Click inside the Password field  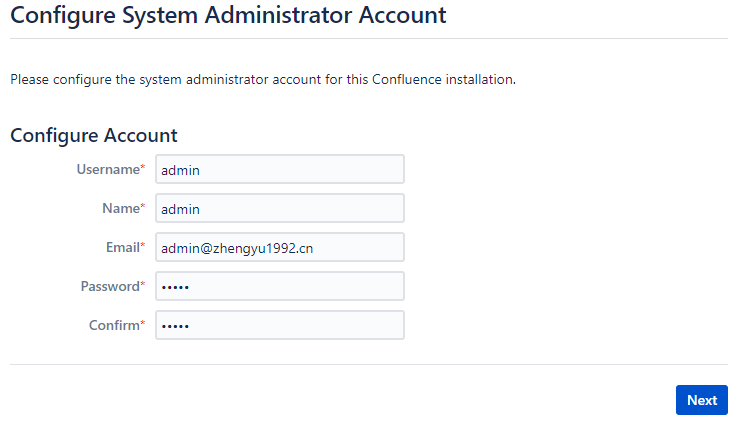click(x=280, y=286)
